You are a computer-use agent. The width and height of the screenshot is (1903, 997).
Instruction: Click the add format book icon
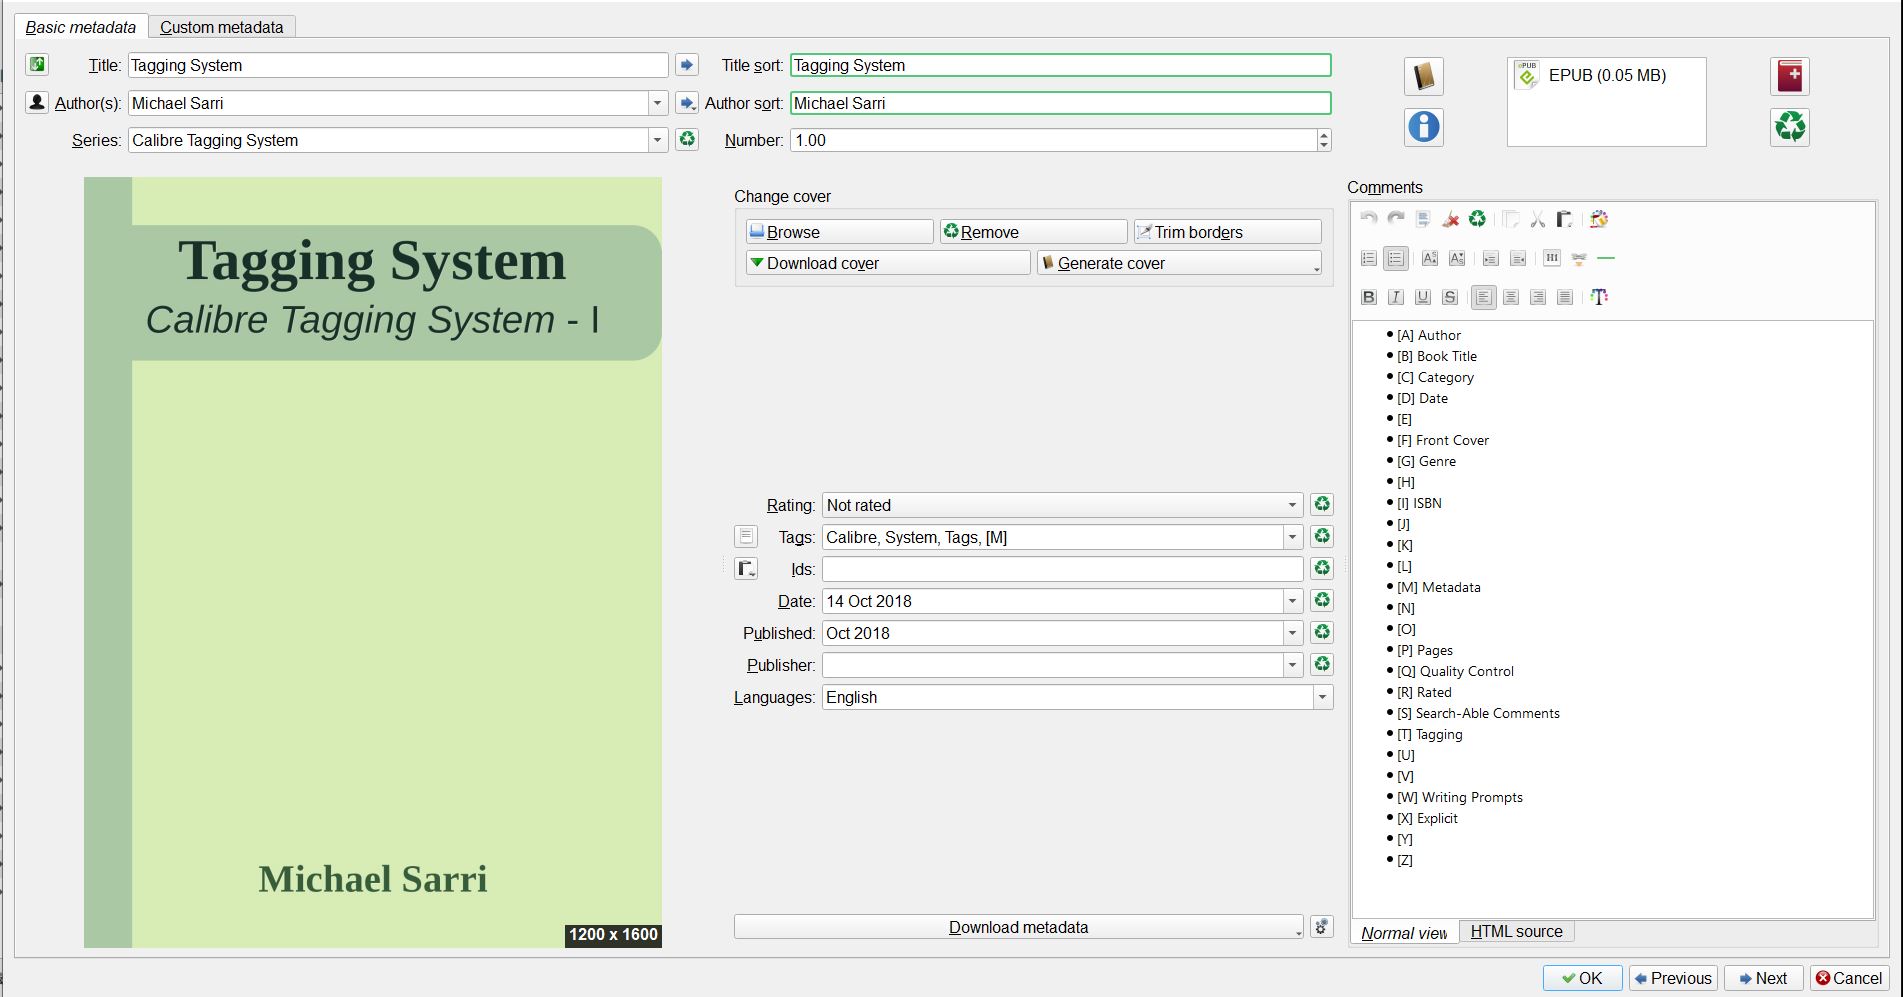coord(1789,76)
